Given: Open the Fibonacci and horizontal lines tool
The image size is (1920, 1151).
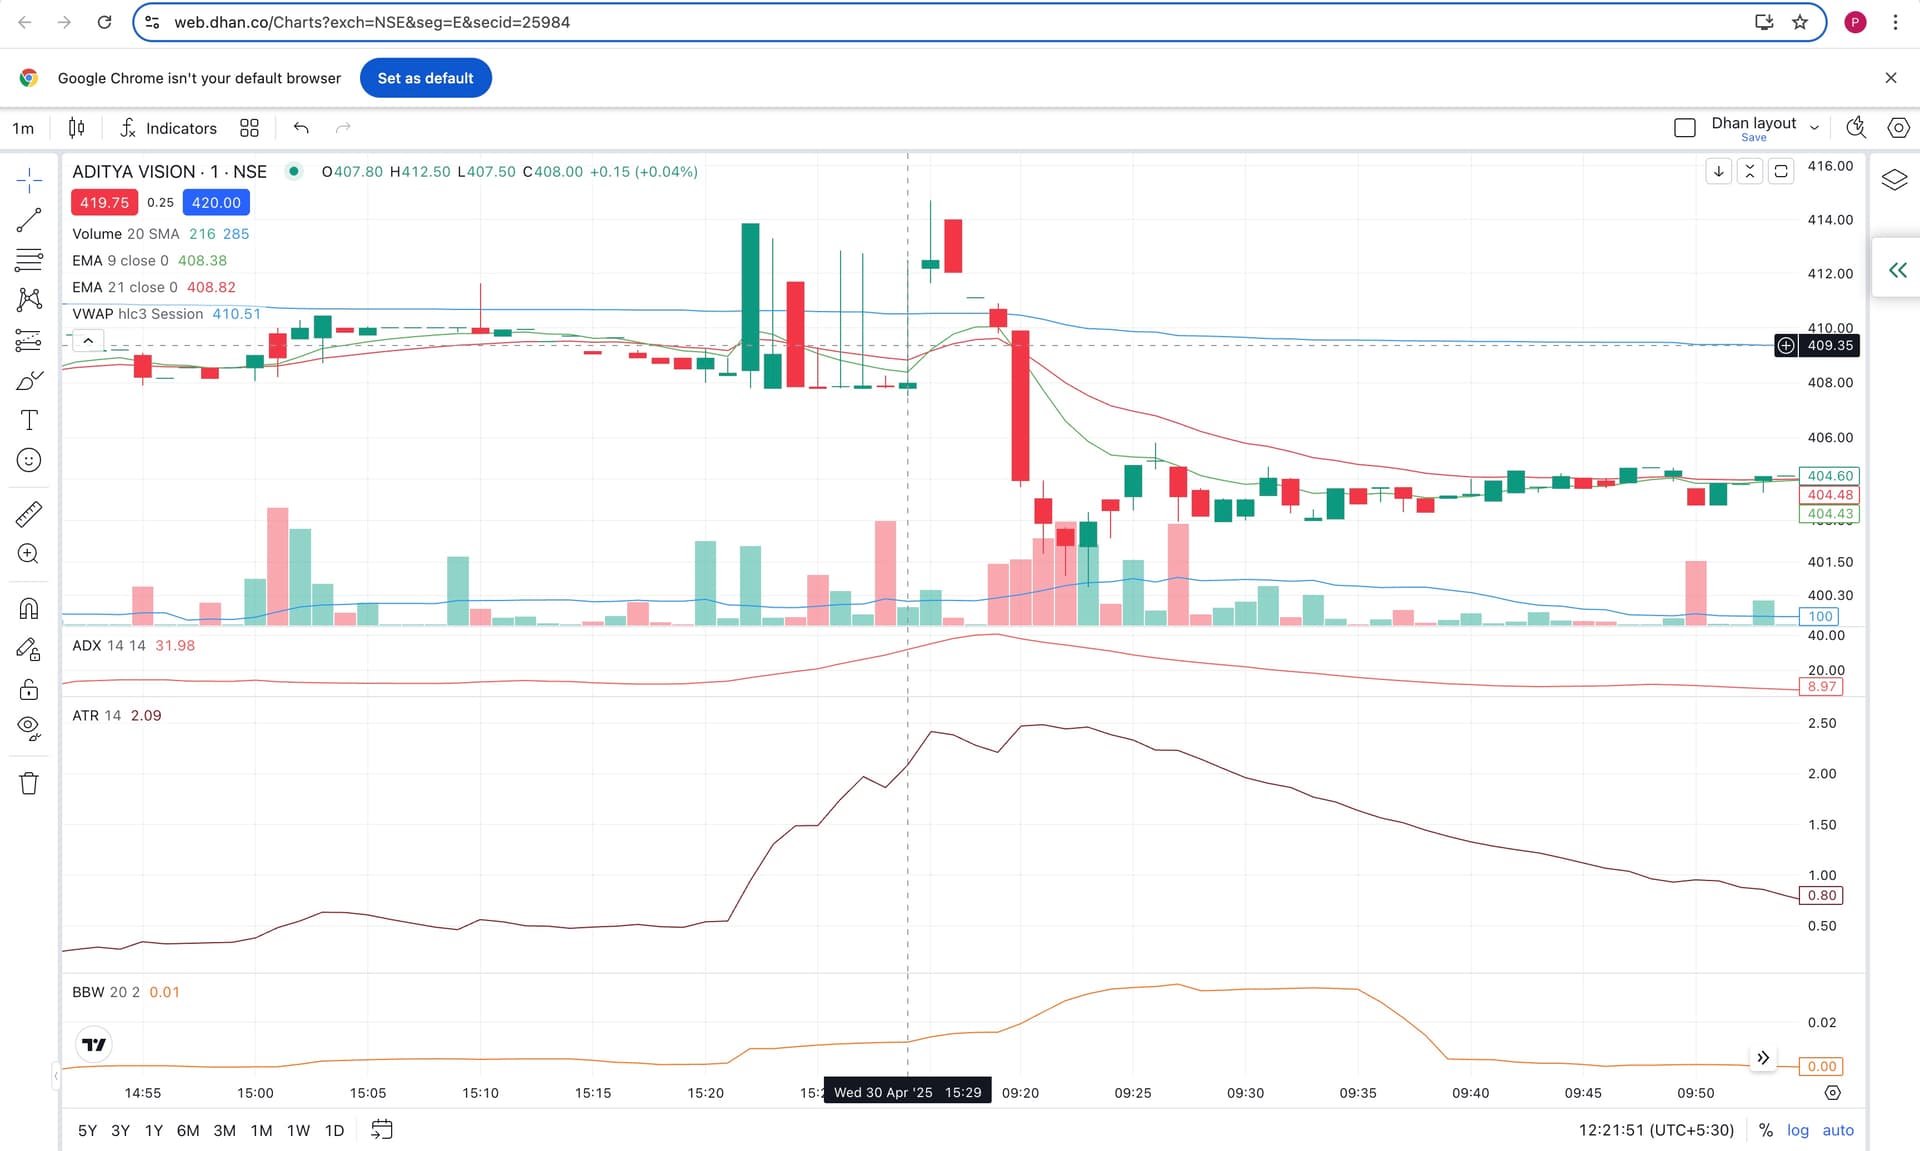Looking at the screenshot, I should coord(29,260).
